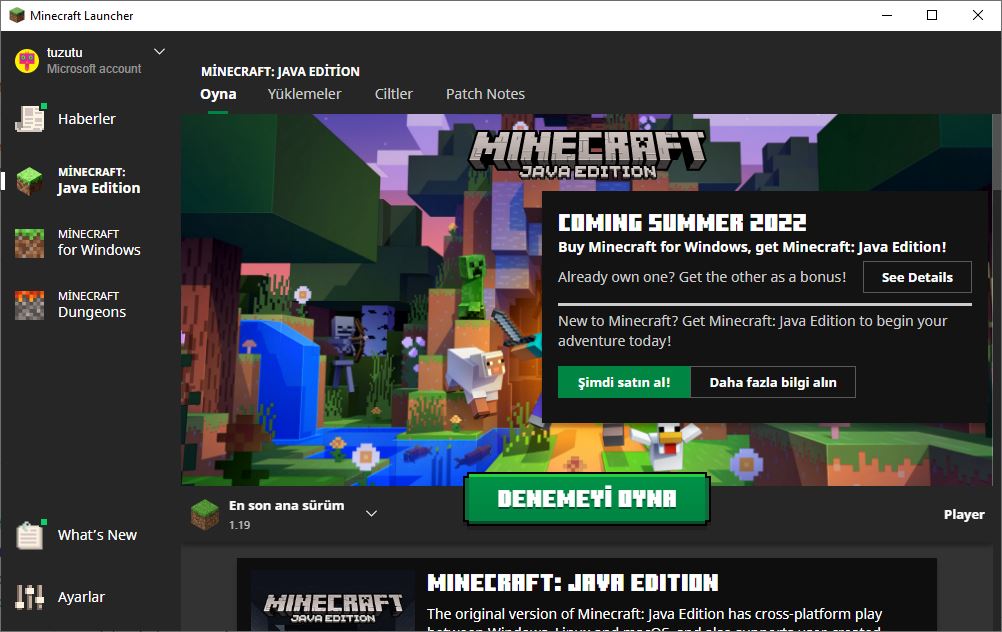
Task: Click the Minecraft Launcher title bar icon
Action: [x=17, y=15]
